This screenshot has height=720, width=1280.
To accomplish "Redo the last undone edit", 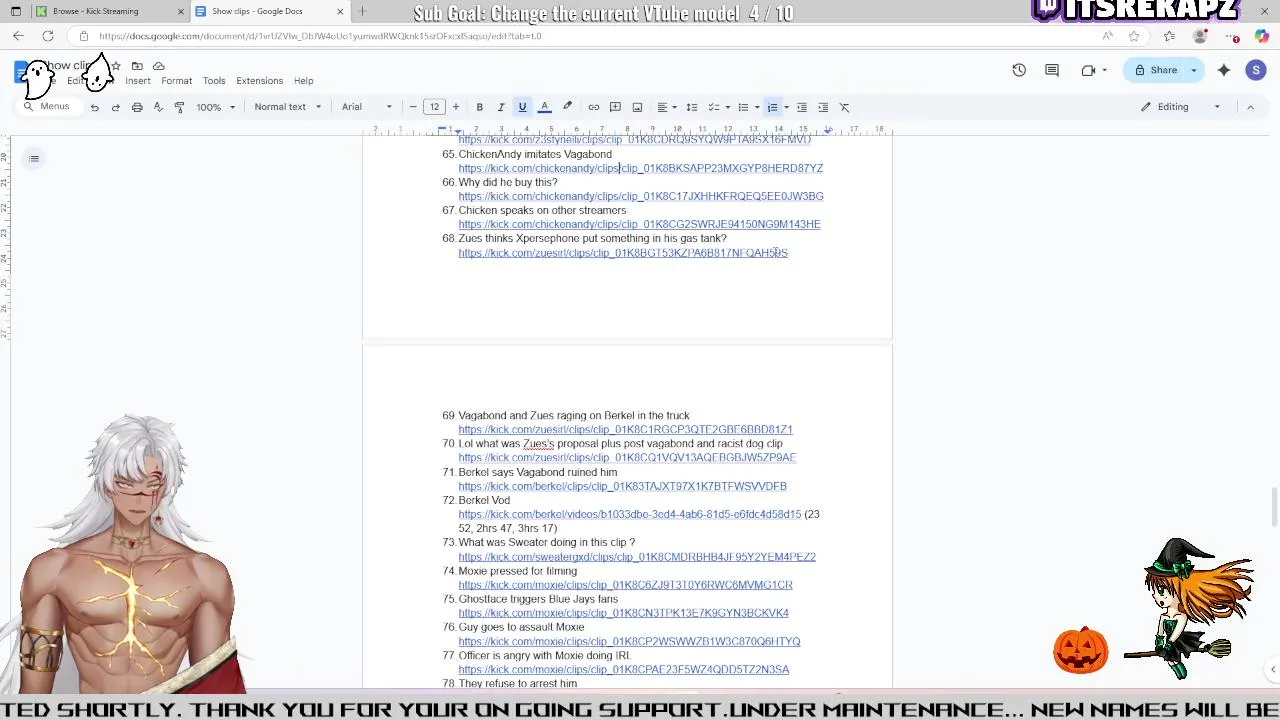I will click(115, 107).
